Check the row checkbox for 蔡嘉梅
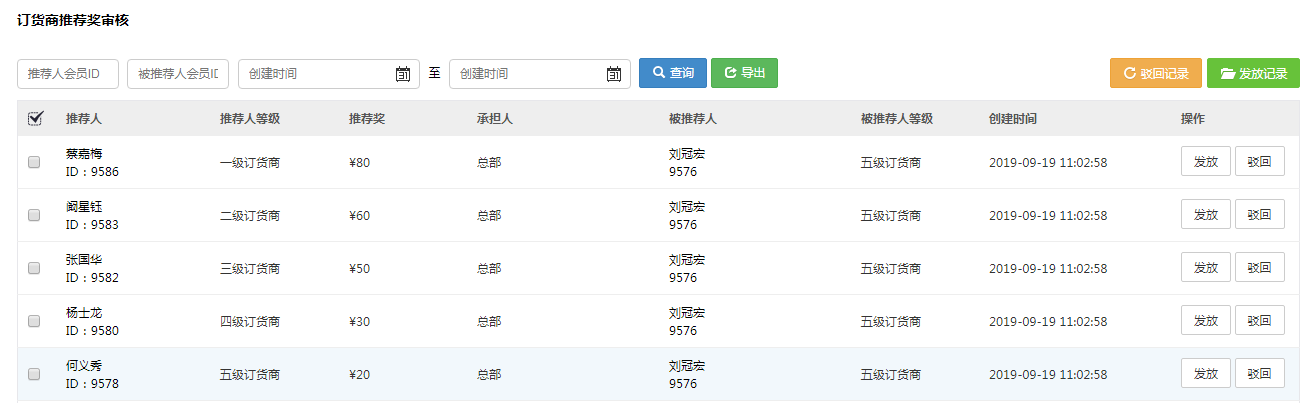The height and width of the screenshot is (403, 1306). pos(34,162)
